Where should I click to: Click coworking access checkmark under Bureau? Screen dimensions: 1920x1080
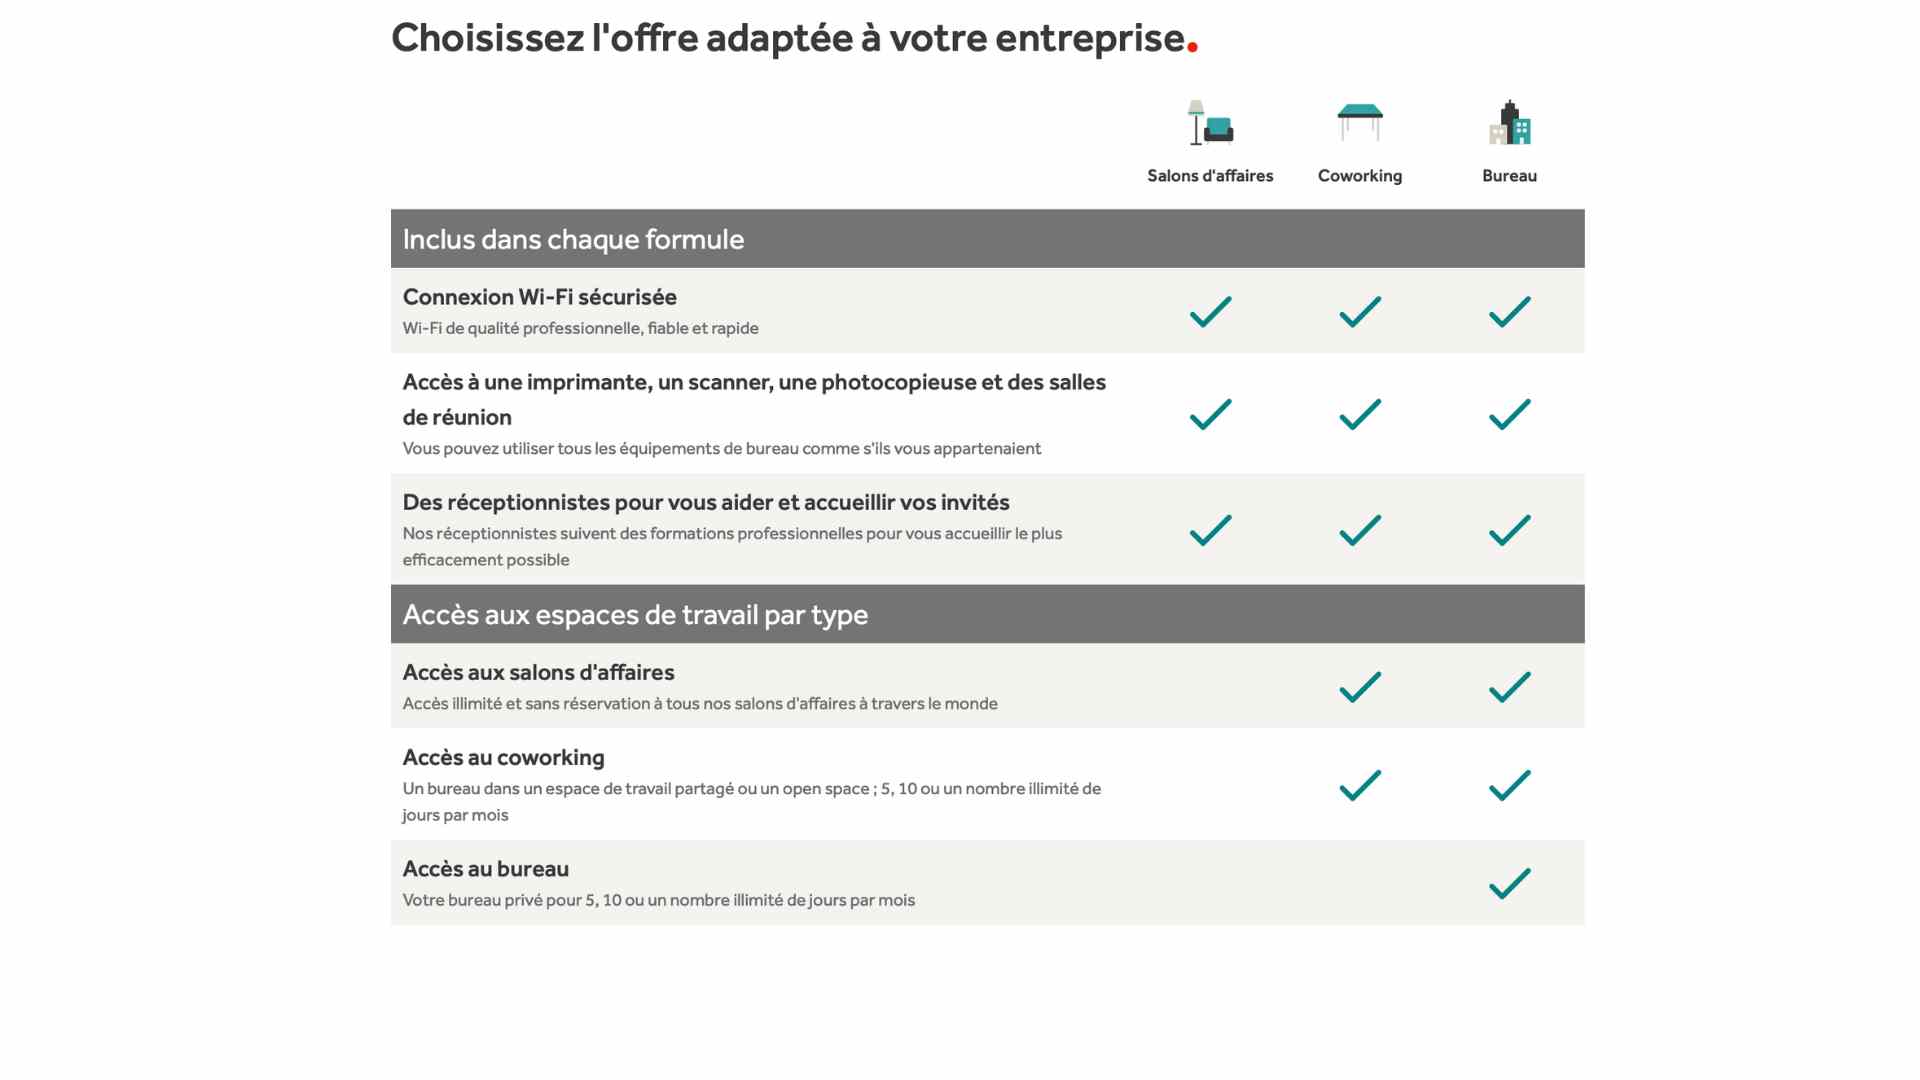coord(1510,785)
